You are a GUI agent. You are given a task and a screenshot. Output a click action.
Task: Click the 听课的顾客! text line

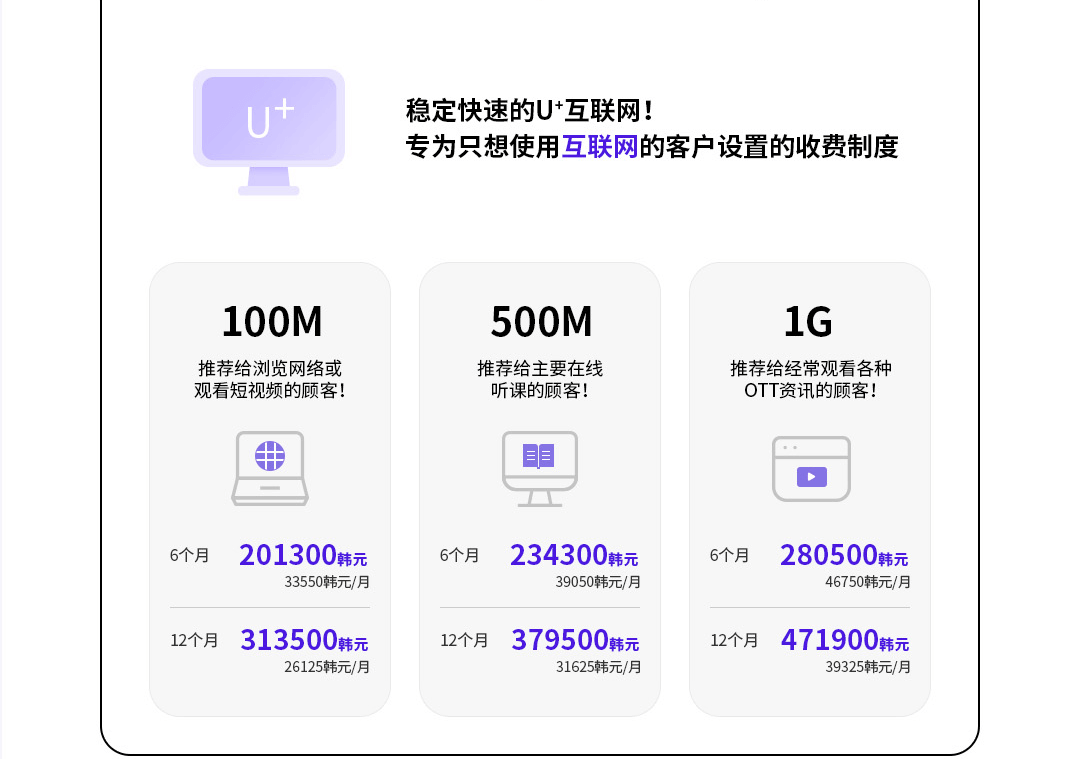point(540,391)
